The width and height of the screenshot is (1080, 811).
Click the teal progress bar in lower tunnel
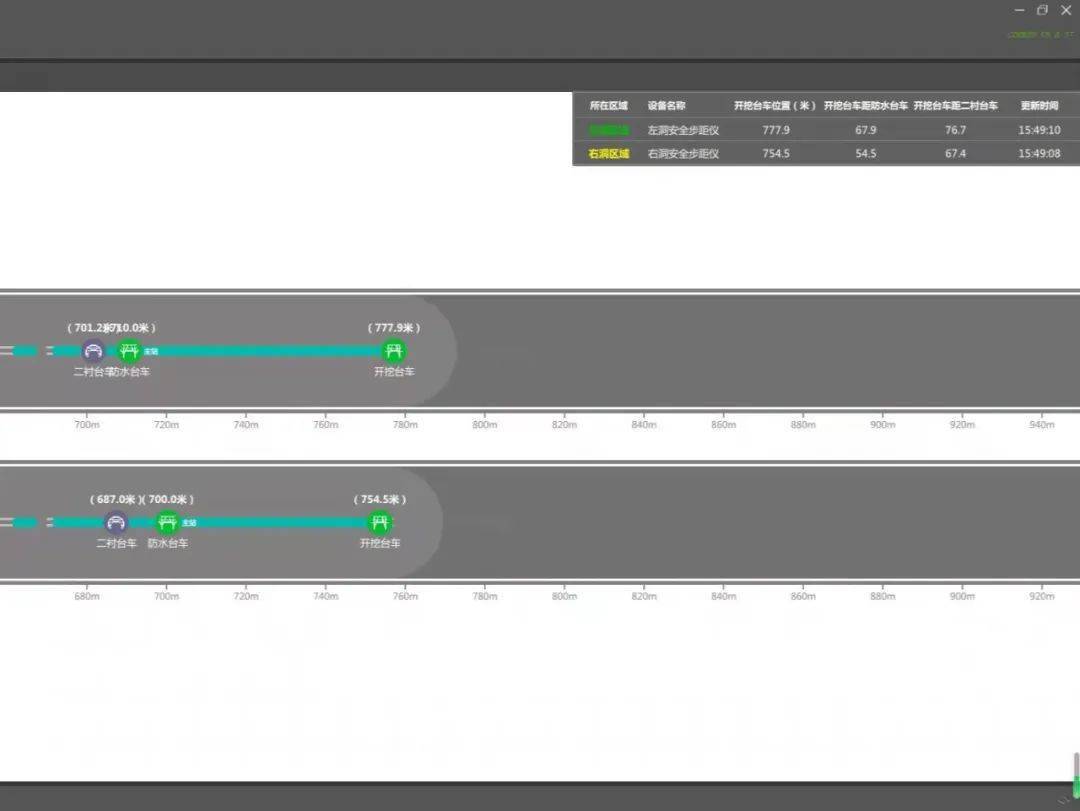click(x=270, y=522)
